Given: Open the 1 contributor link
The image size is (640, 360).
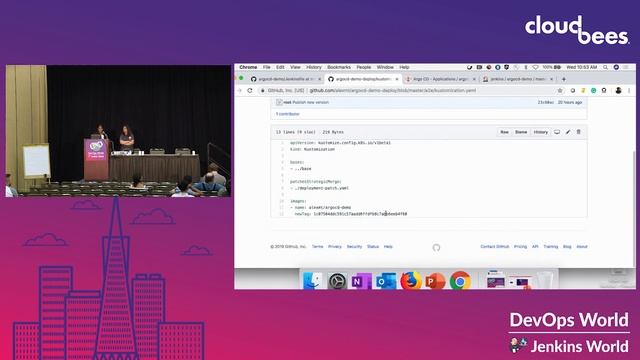Looking at the screenshot, I should 287,114.
